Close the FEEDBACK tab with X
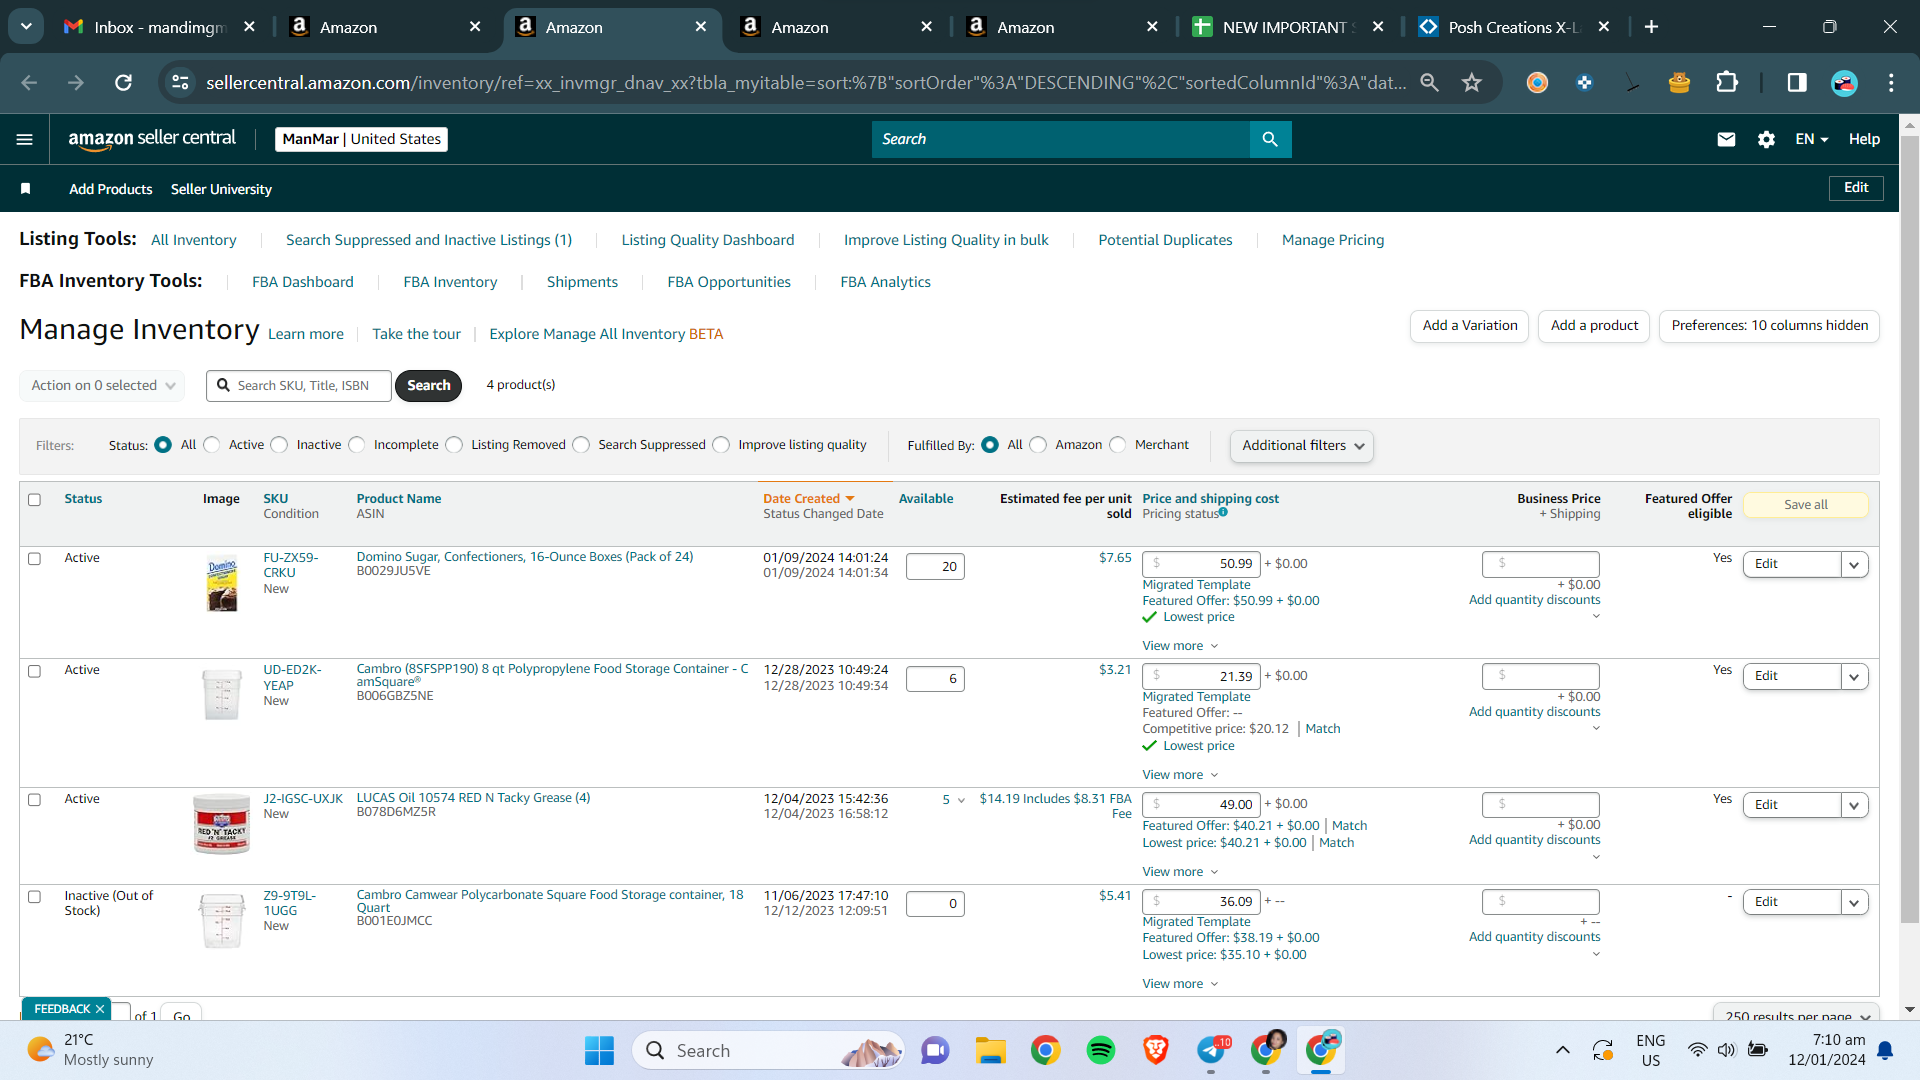Image resolution: width=1920 pixels, height=1080 pixels. [x=100, y=1009]
